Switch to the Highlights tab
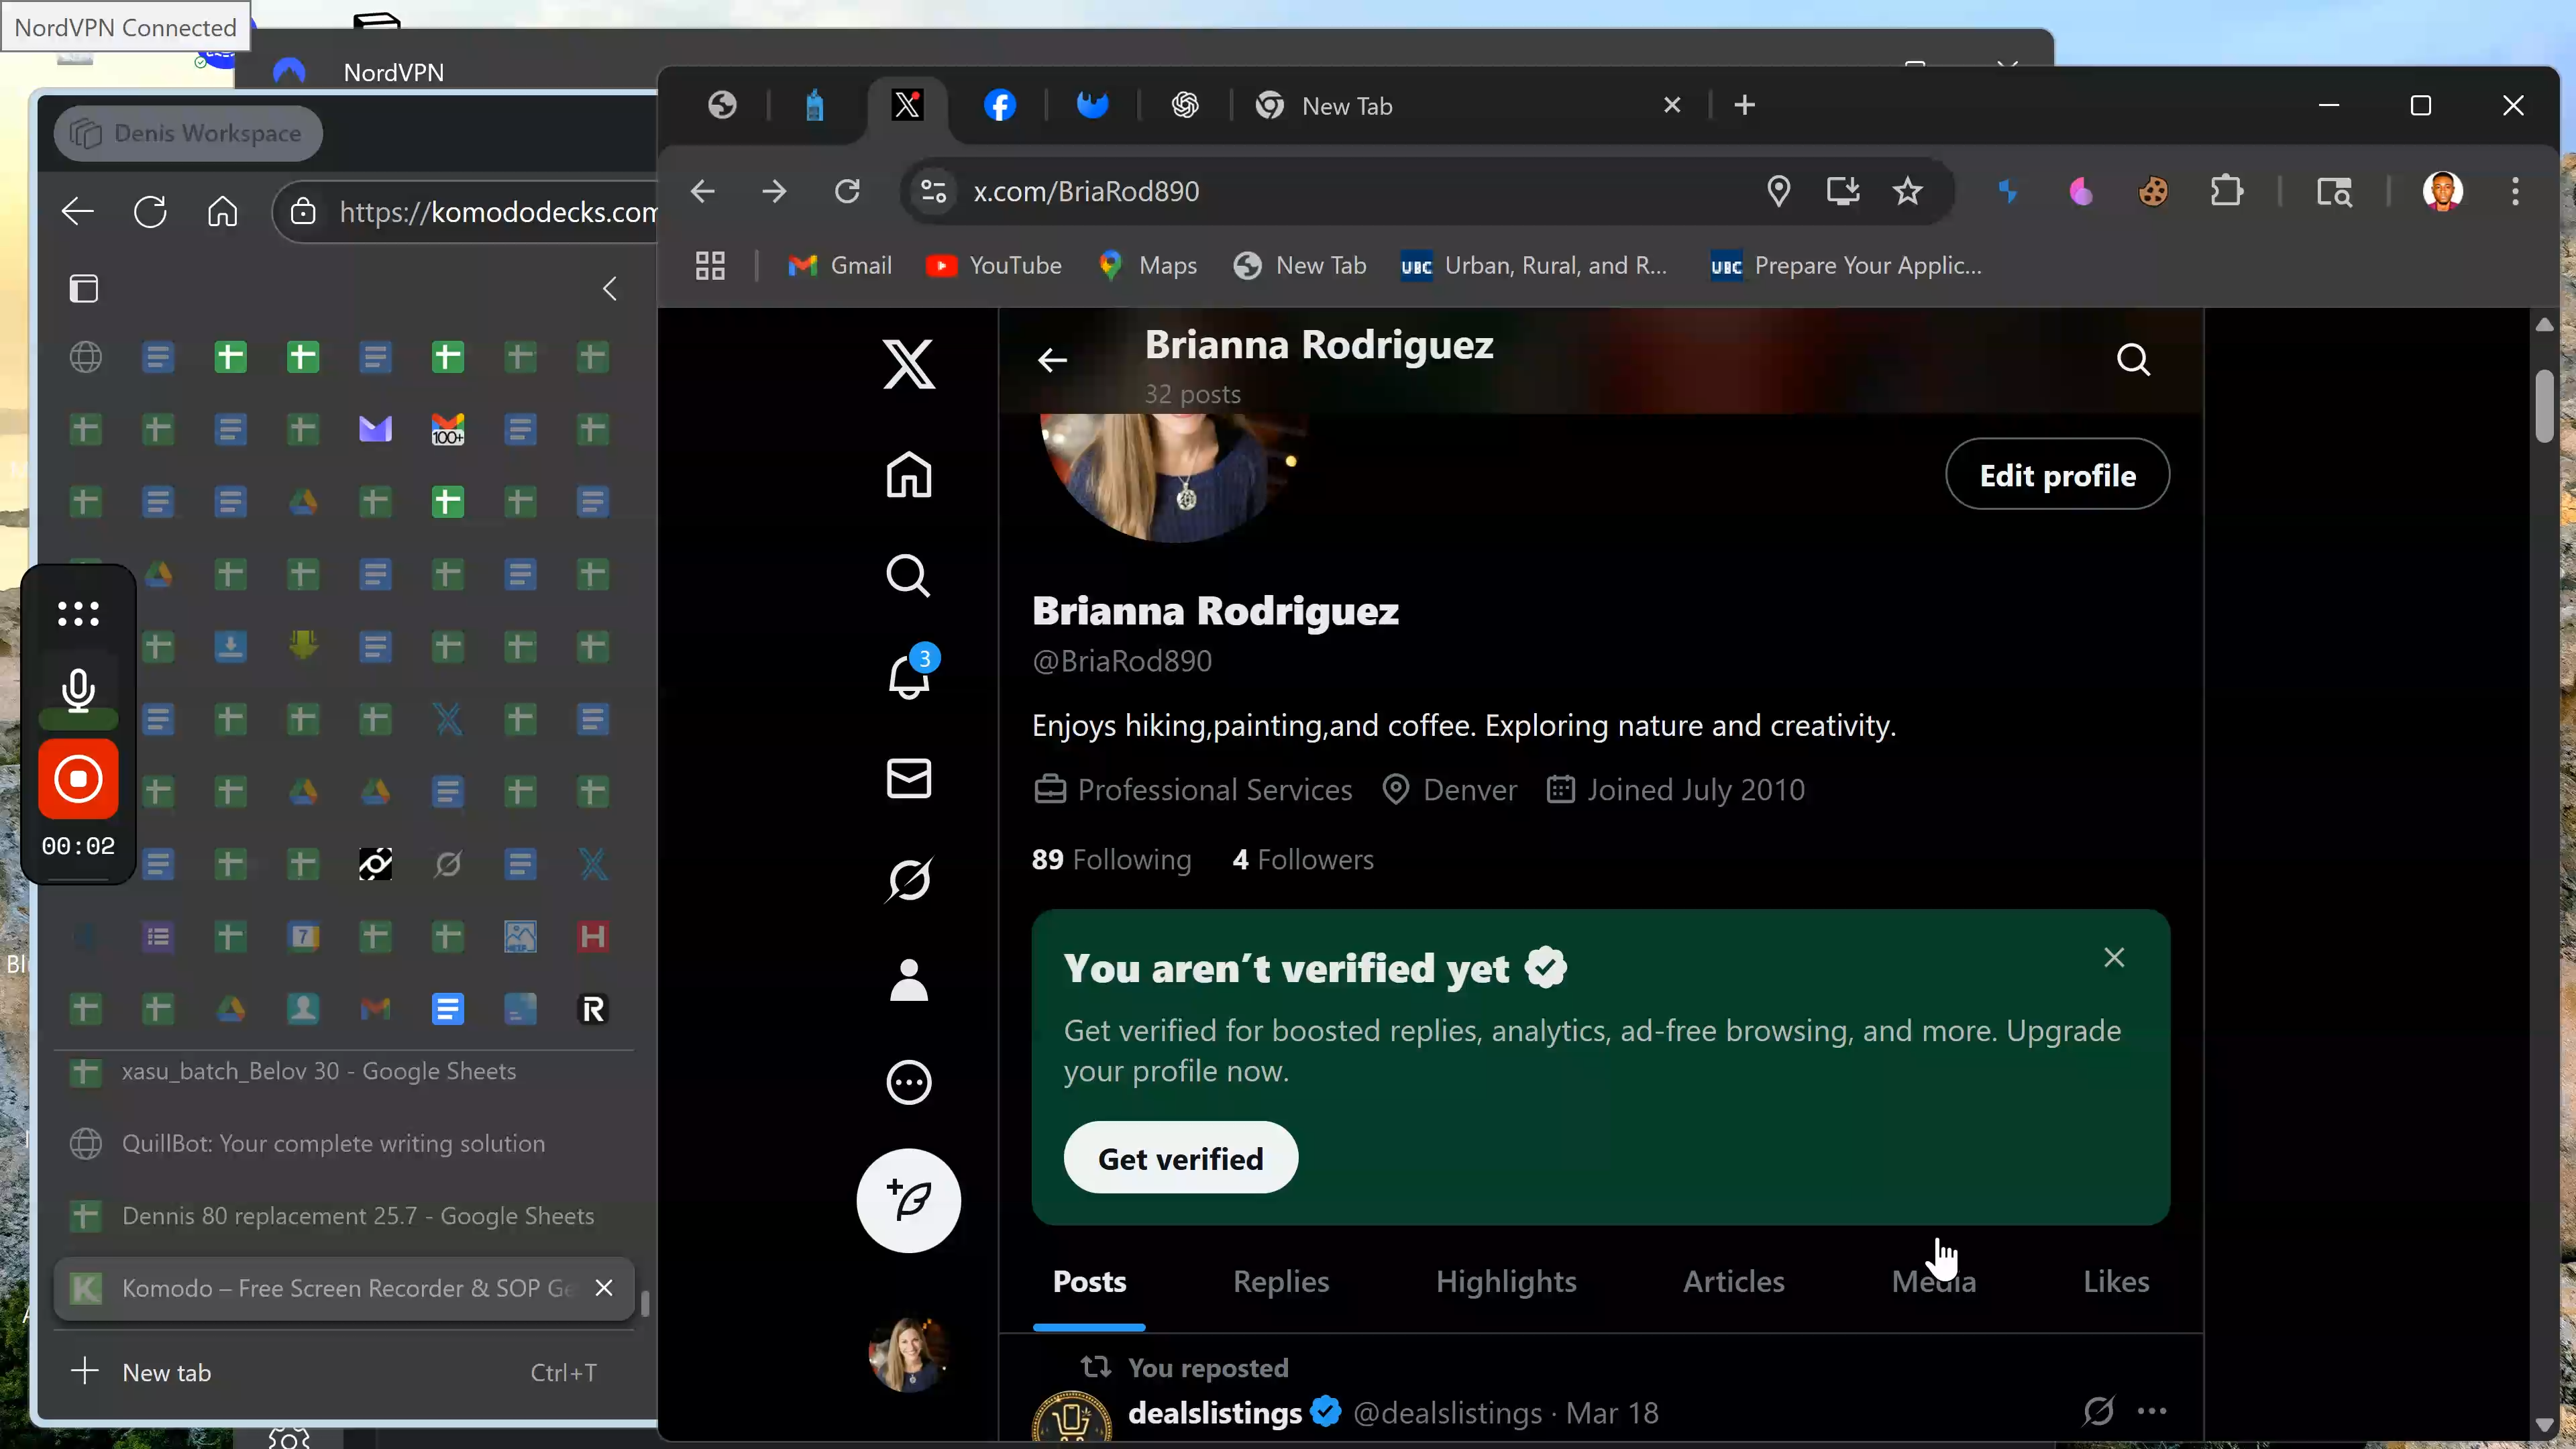 (x=1505, y=1281)
